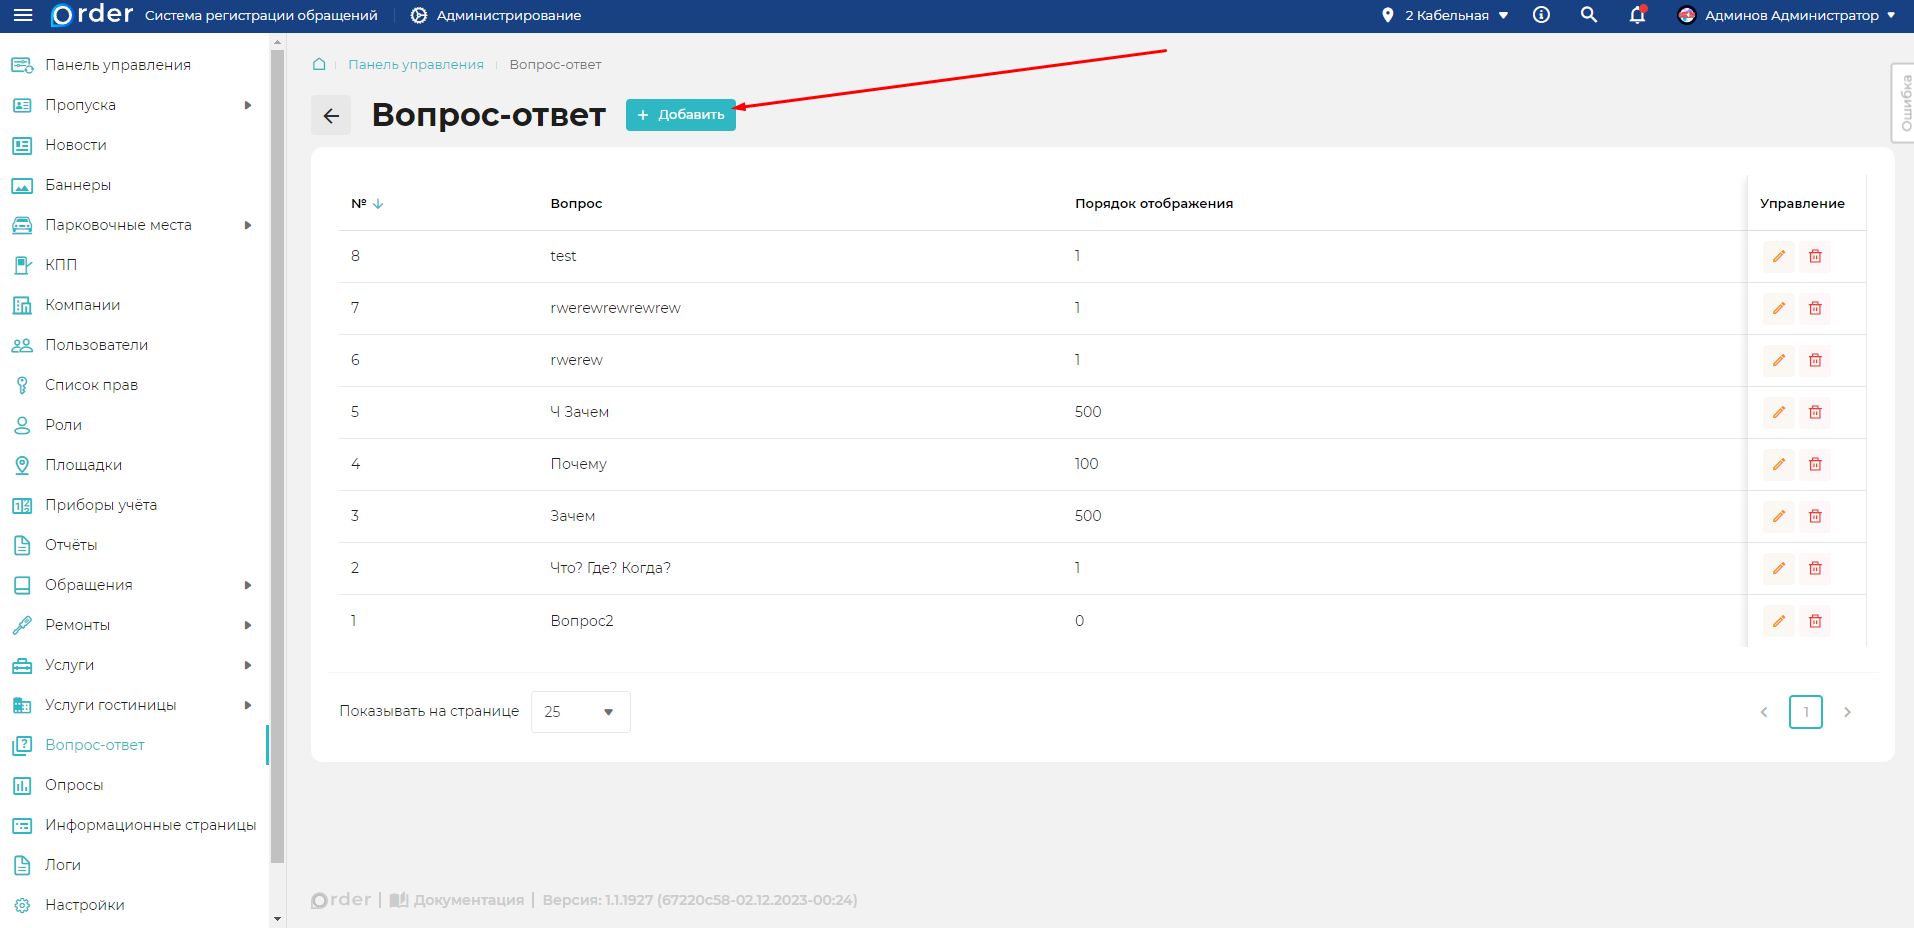This screenshot has height=928, width=1914.
Task: Open the notifications bell
Action: (x=1637, y=15)
